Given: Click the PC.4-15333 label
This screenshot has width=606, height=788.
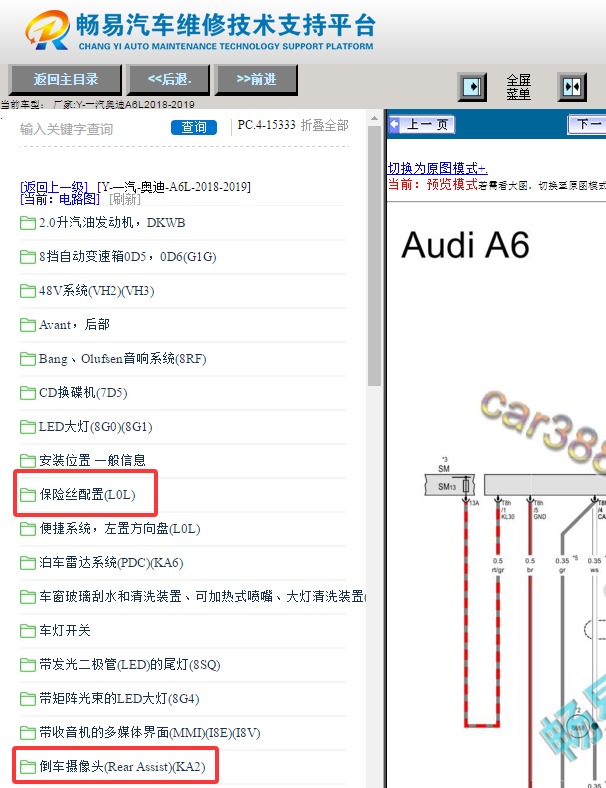Looking at the screenshot, I should pos(266,125).
